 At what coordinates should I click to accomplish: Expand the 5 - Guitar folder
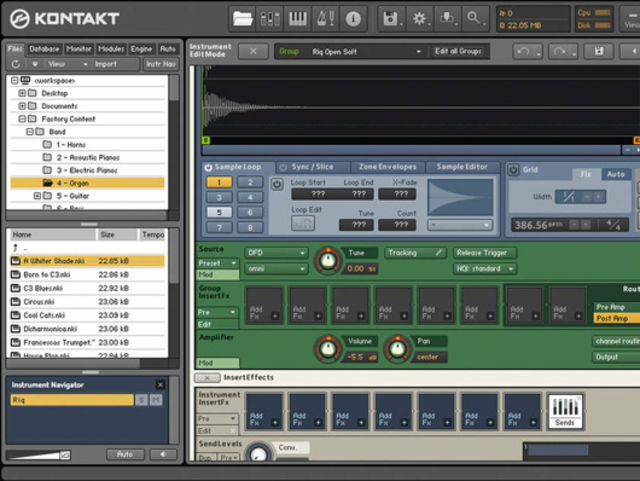coord(37,196)
